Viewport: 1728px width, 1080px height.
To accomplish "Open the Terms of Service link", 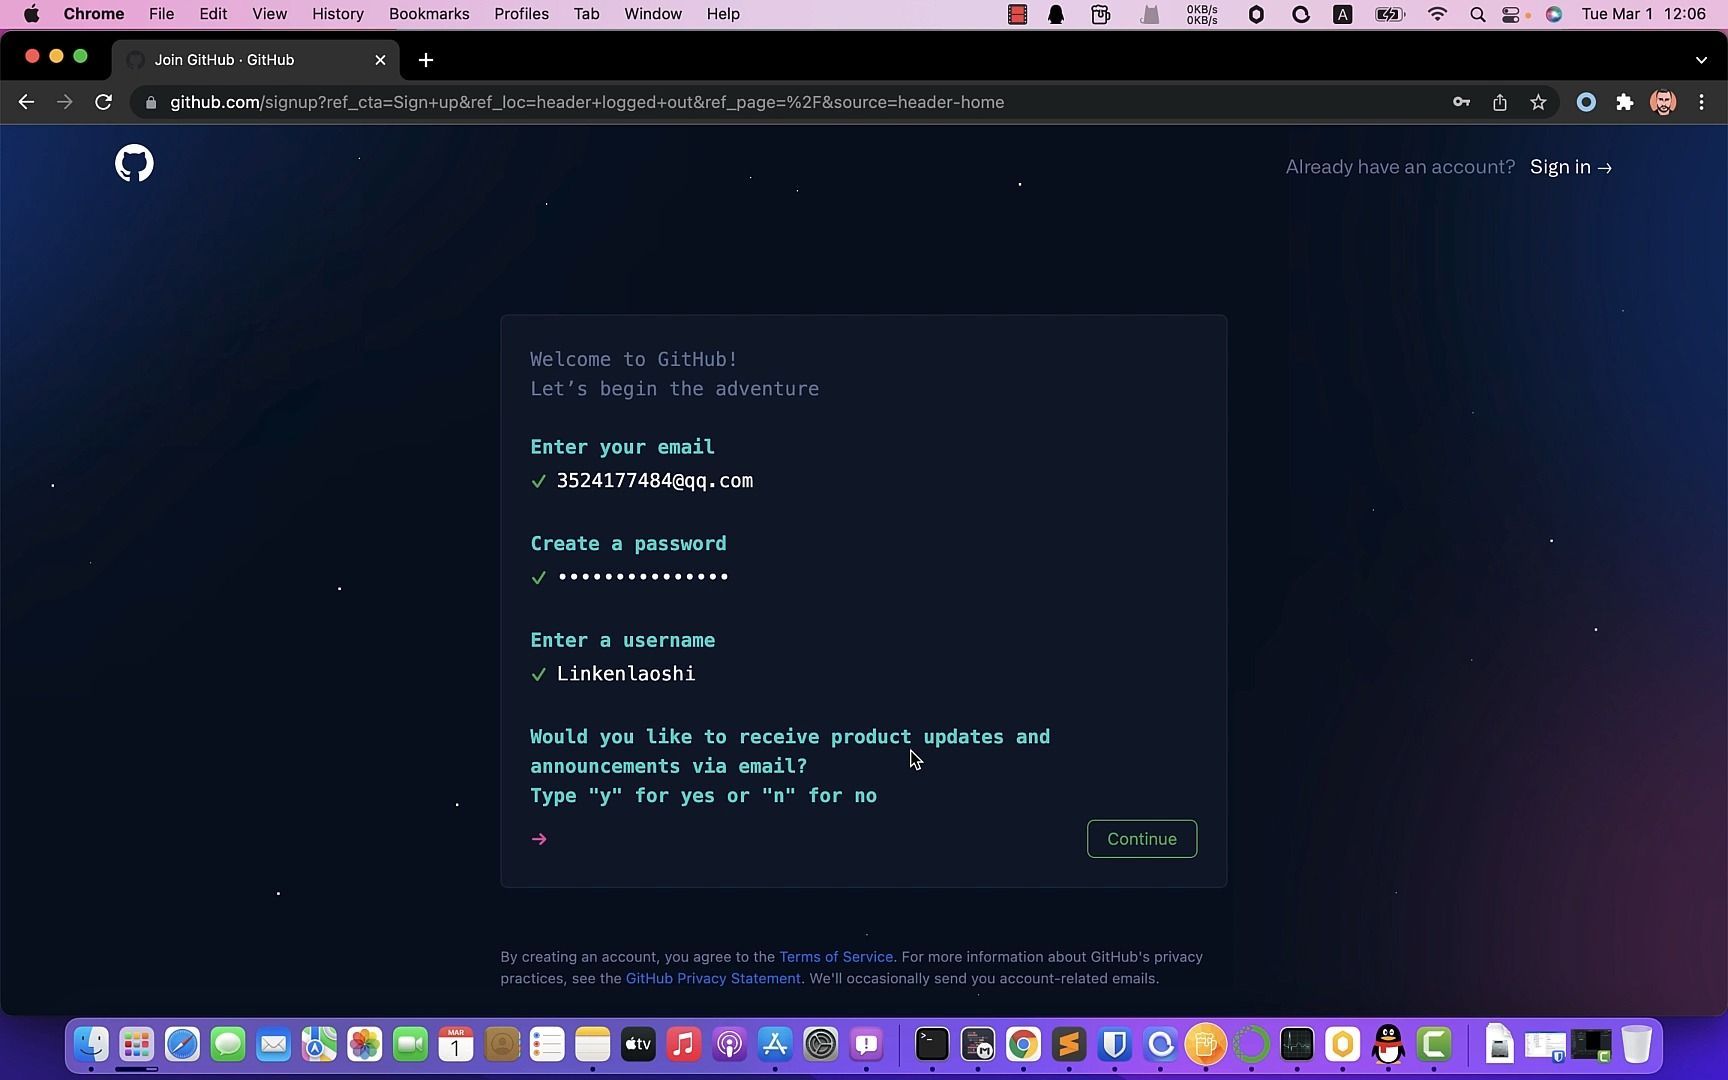I will click(836, 957).
